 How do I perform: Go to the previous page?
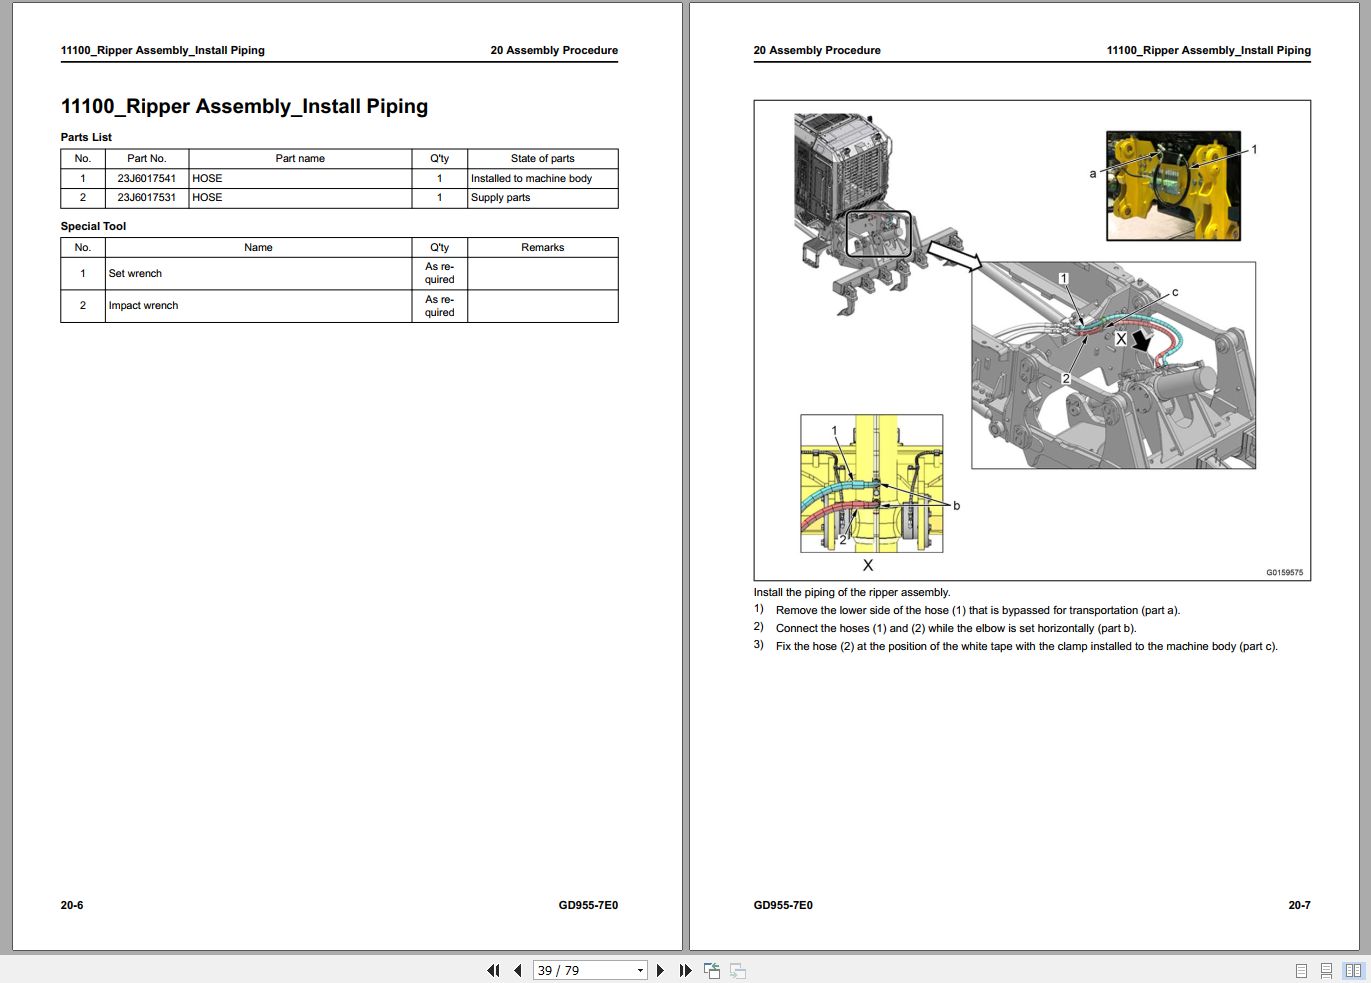pos(518,970)
